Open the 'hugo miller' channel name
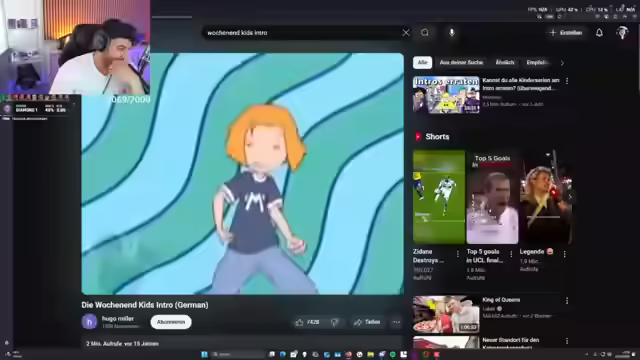This screenshot has width=640, height=360. point(118,318)
